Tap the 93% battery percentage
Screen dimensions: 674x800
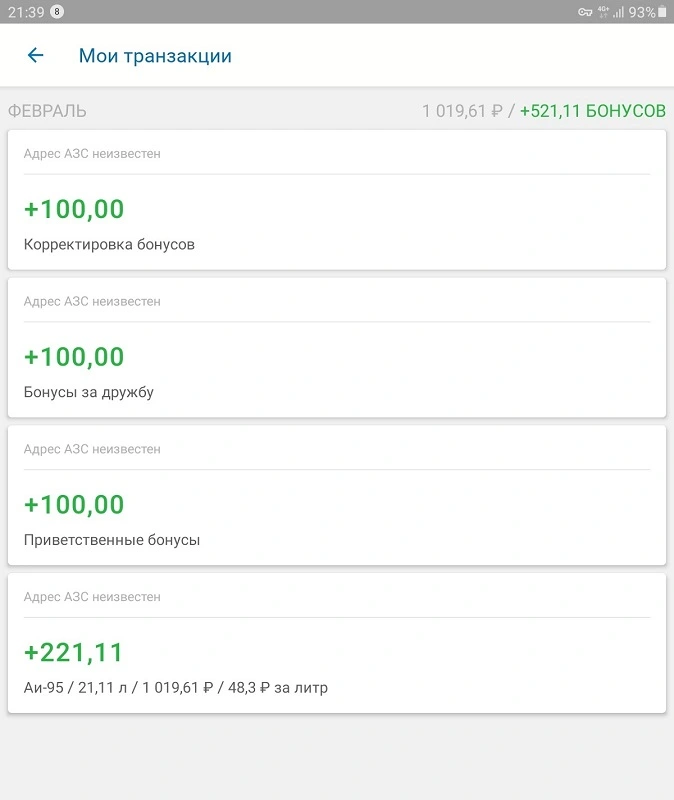642,12
